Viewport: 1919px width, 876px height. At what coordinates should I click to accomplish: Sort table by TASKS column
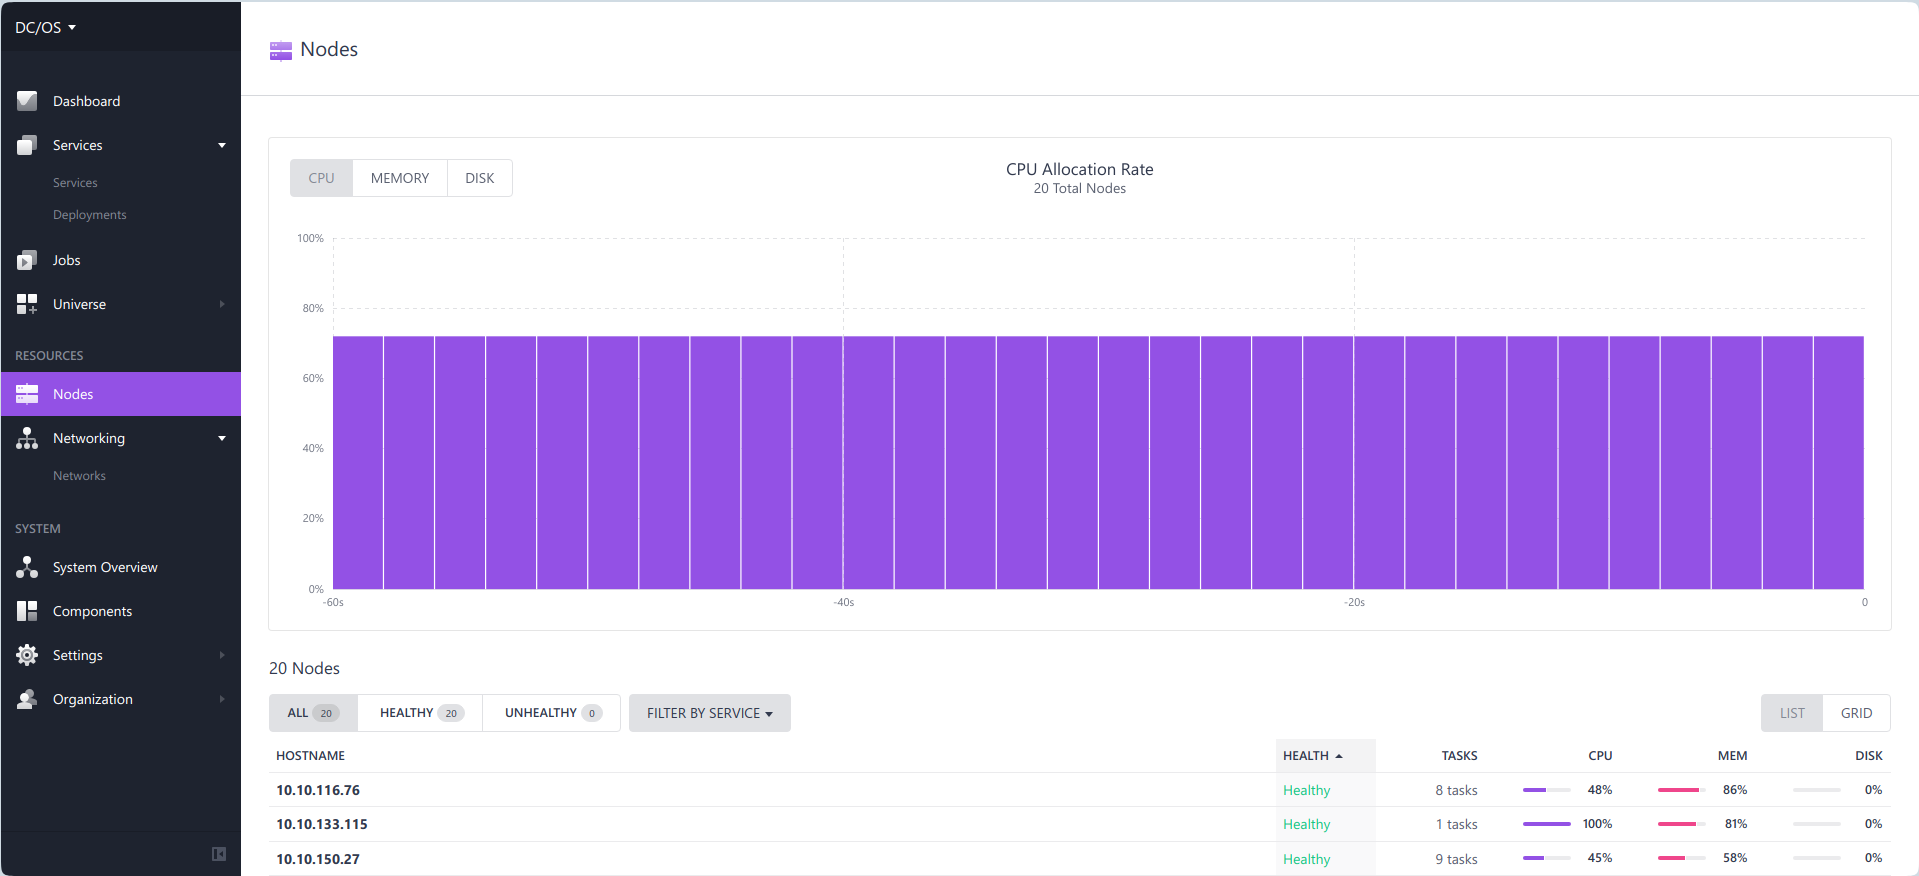1459,756
